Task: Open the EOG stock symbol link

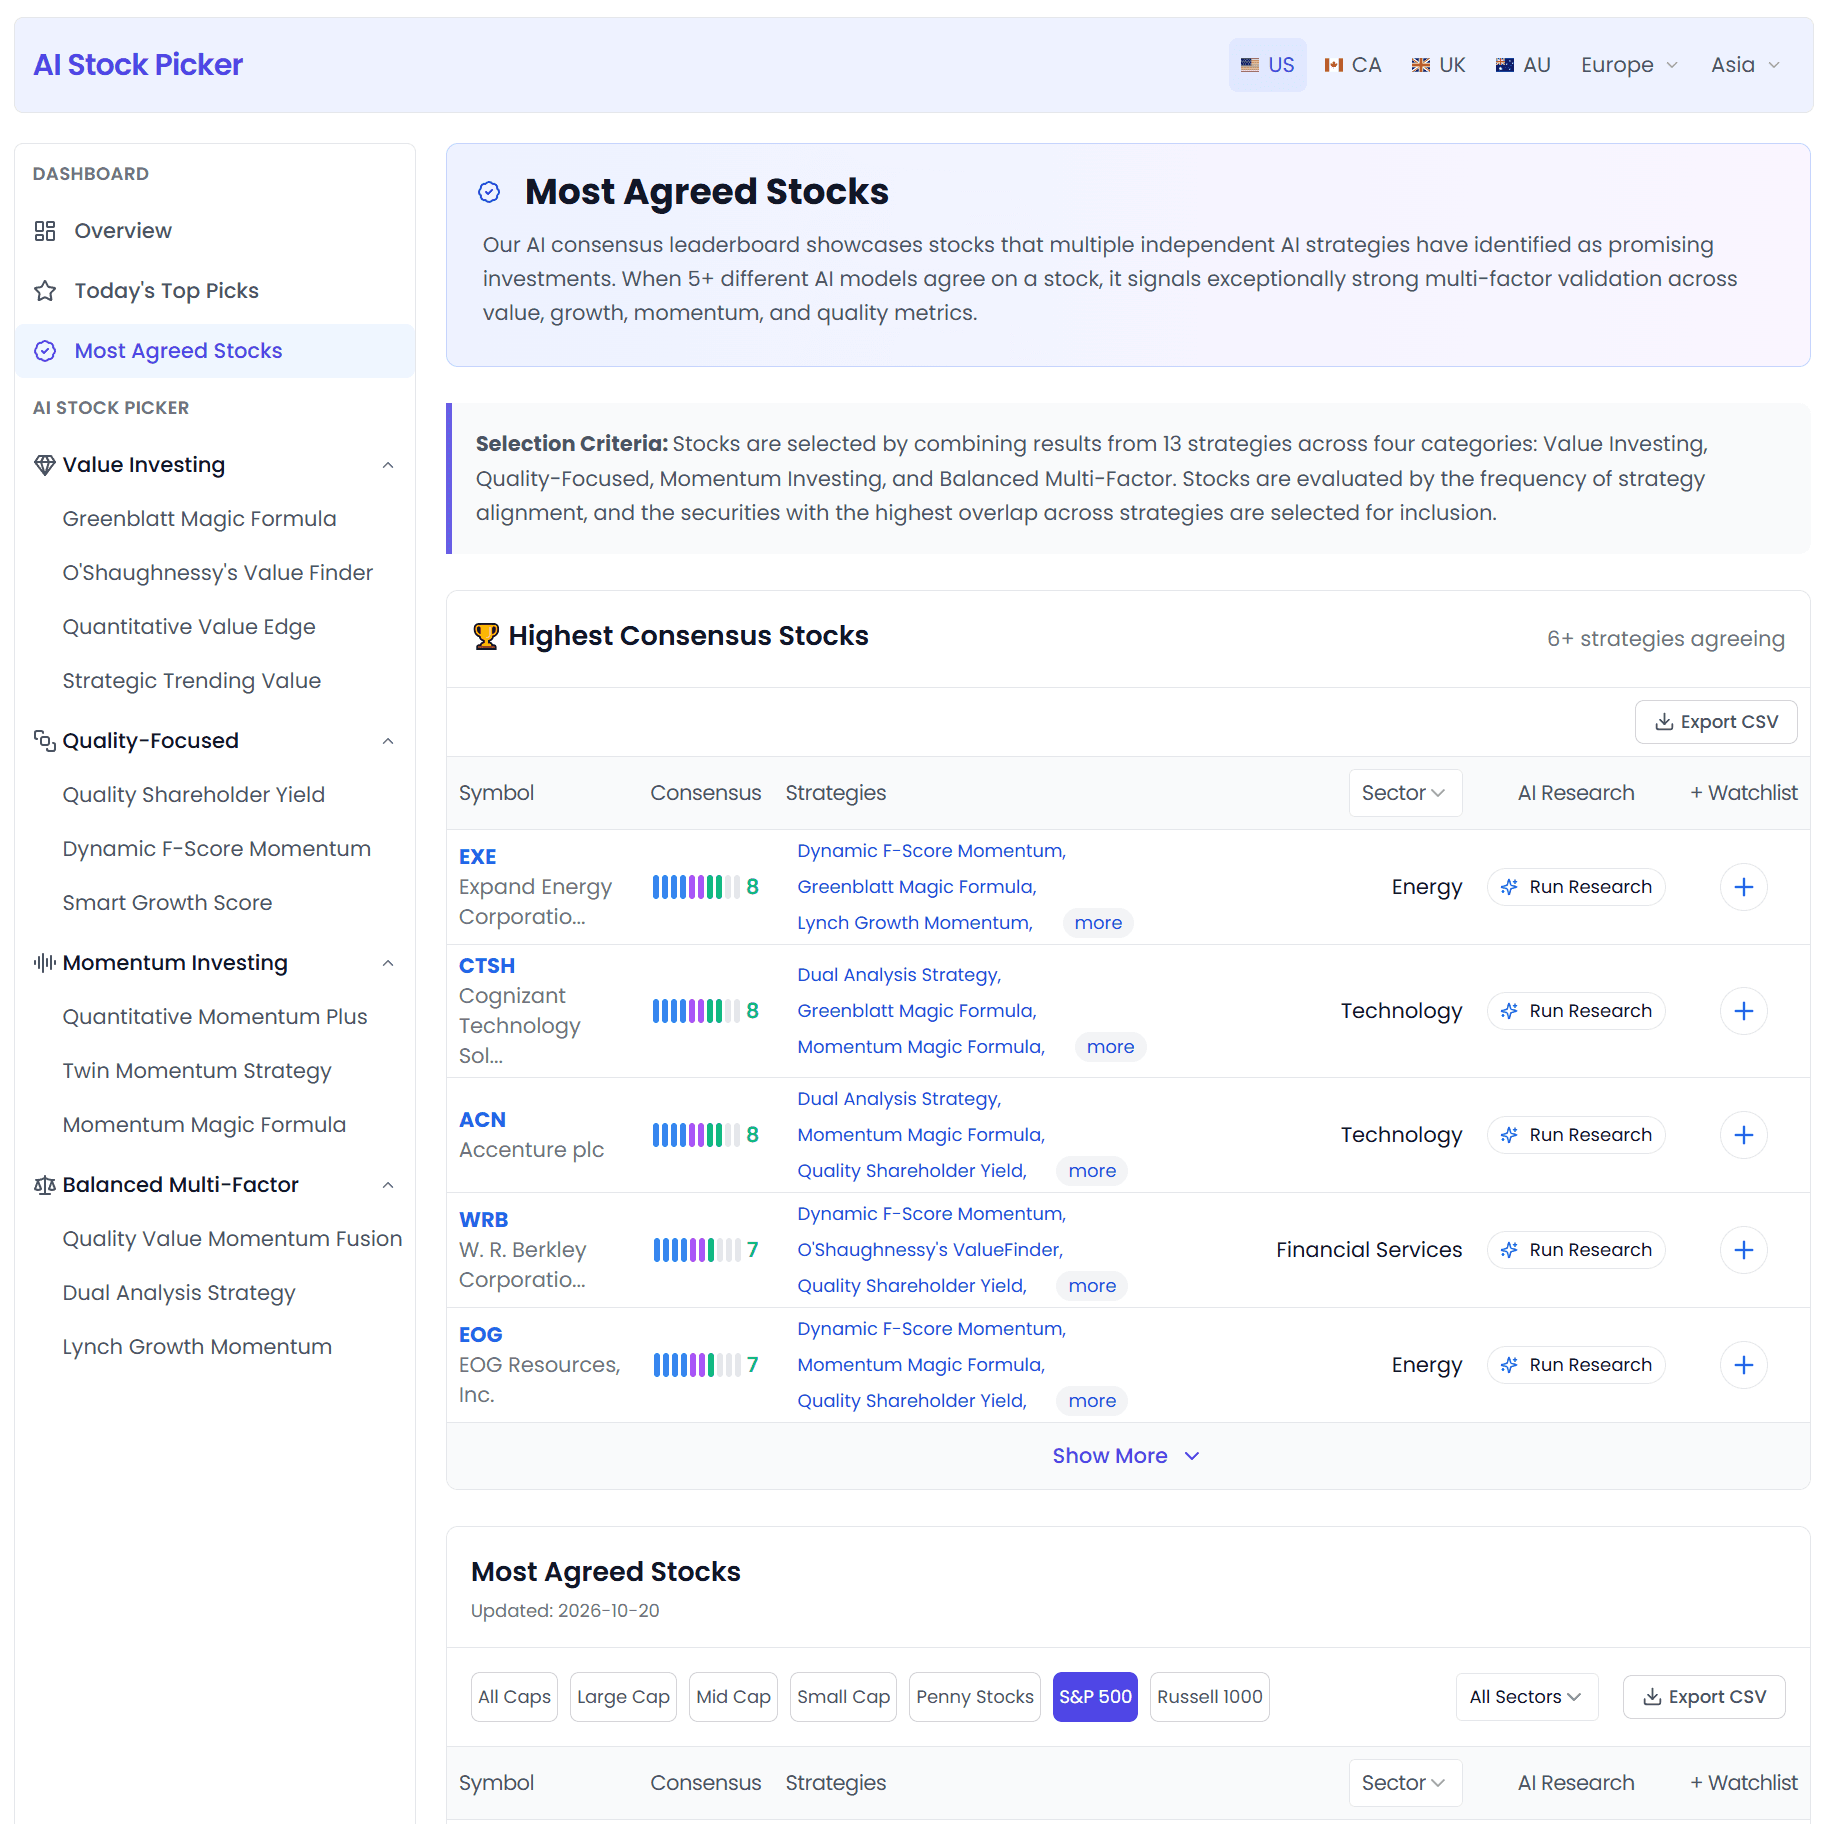Action: point(480,1335)
